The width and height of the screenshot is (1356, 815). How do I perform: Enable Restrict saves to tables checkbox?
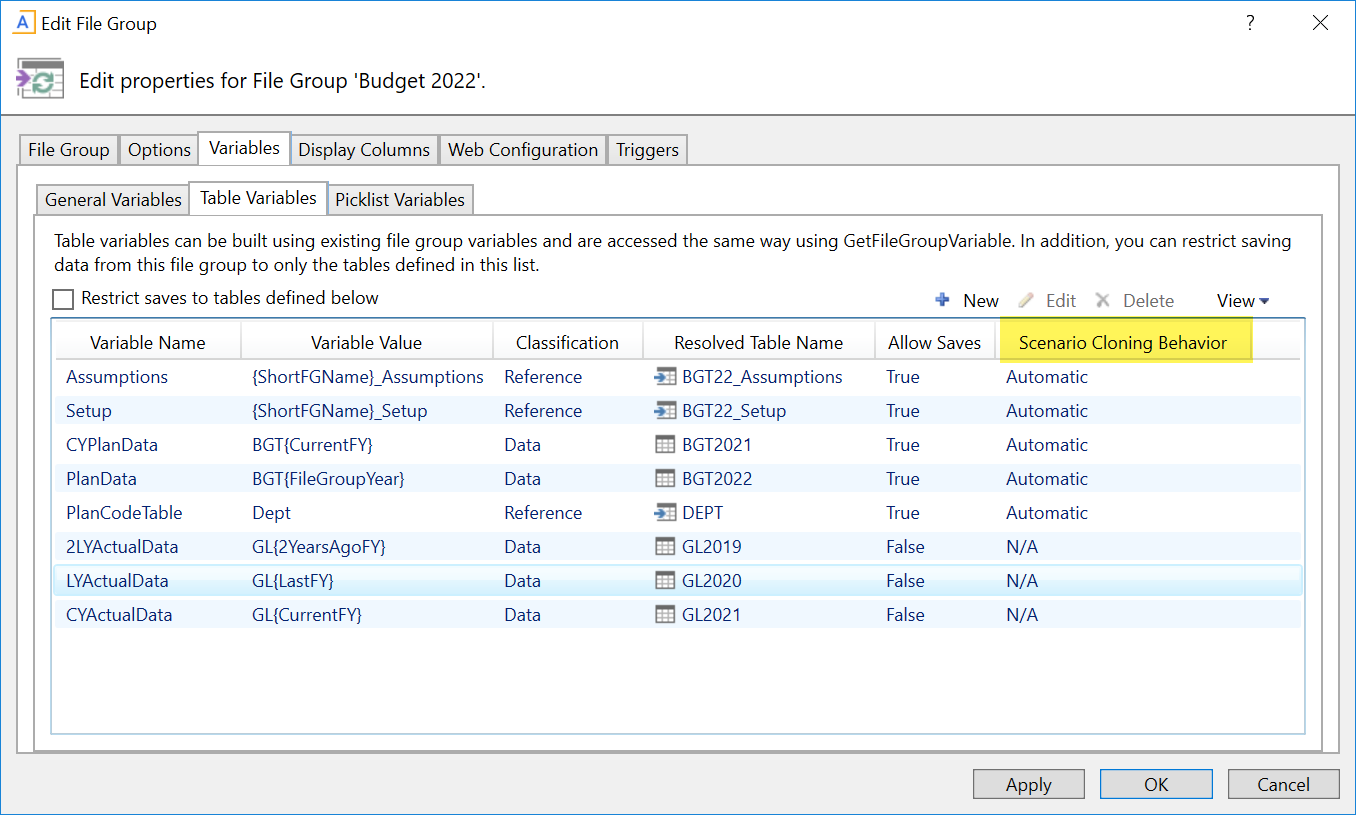(64, 299)
